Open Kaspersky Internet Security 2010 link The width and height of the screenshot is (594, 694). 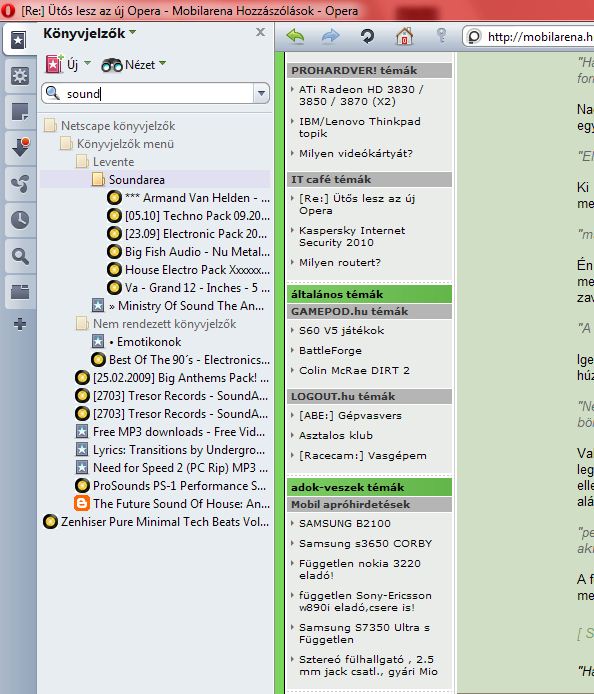point(352,236)
